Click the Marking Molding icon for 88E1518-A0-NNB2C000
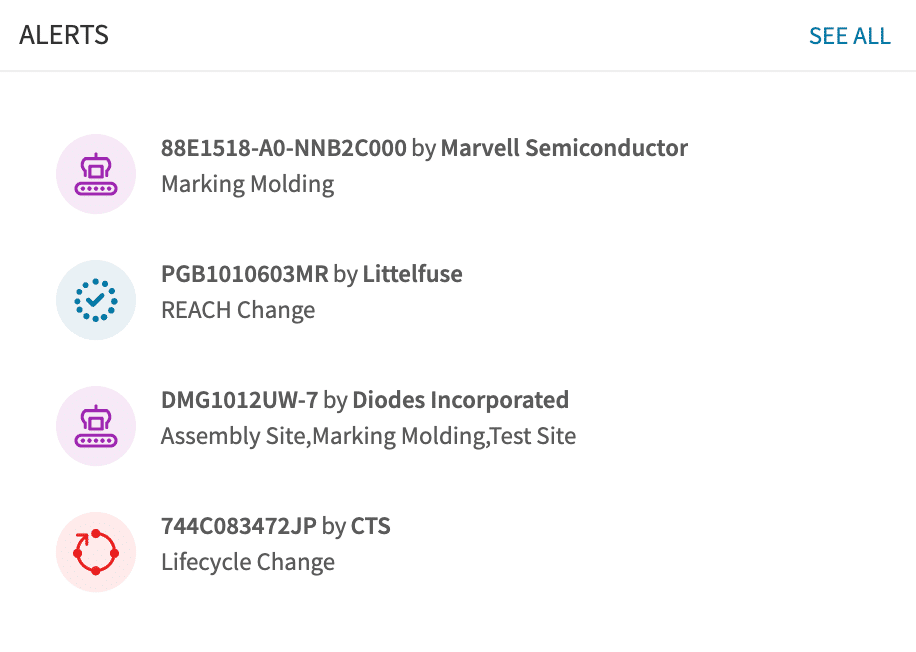Image resolution: width=916 pixels, height=652 pixels. click(x=95, y=173)
